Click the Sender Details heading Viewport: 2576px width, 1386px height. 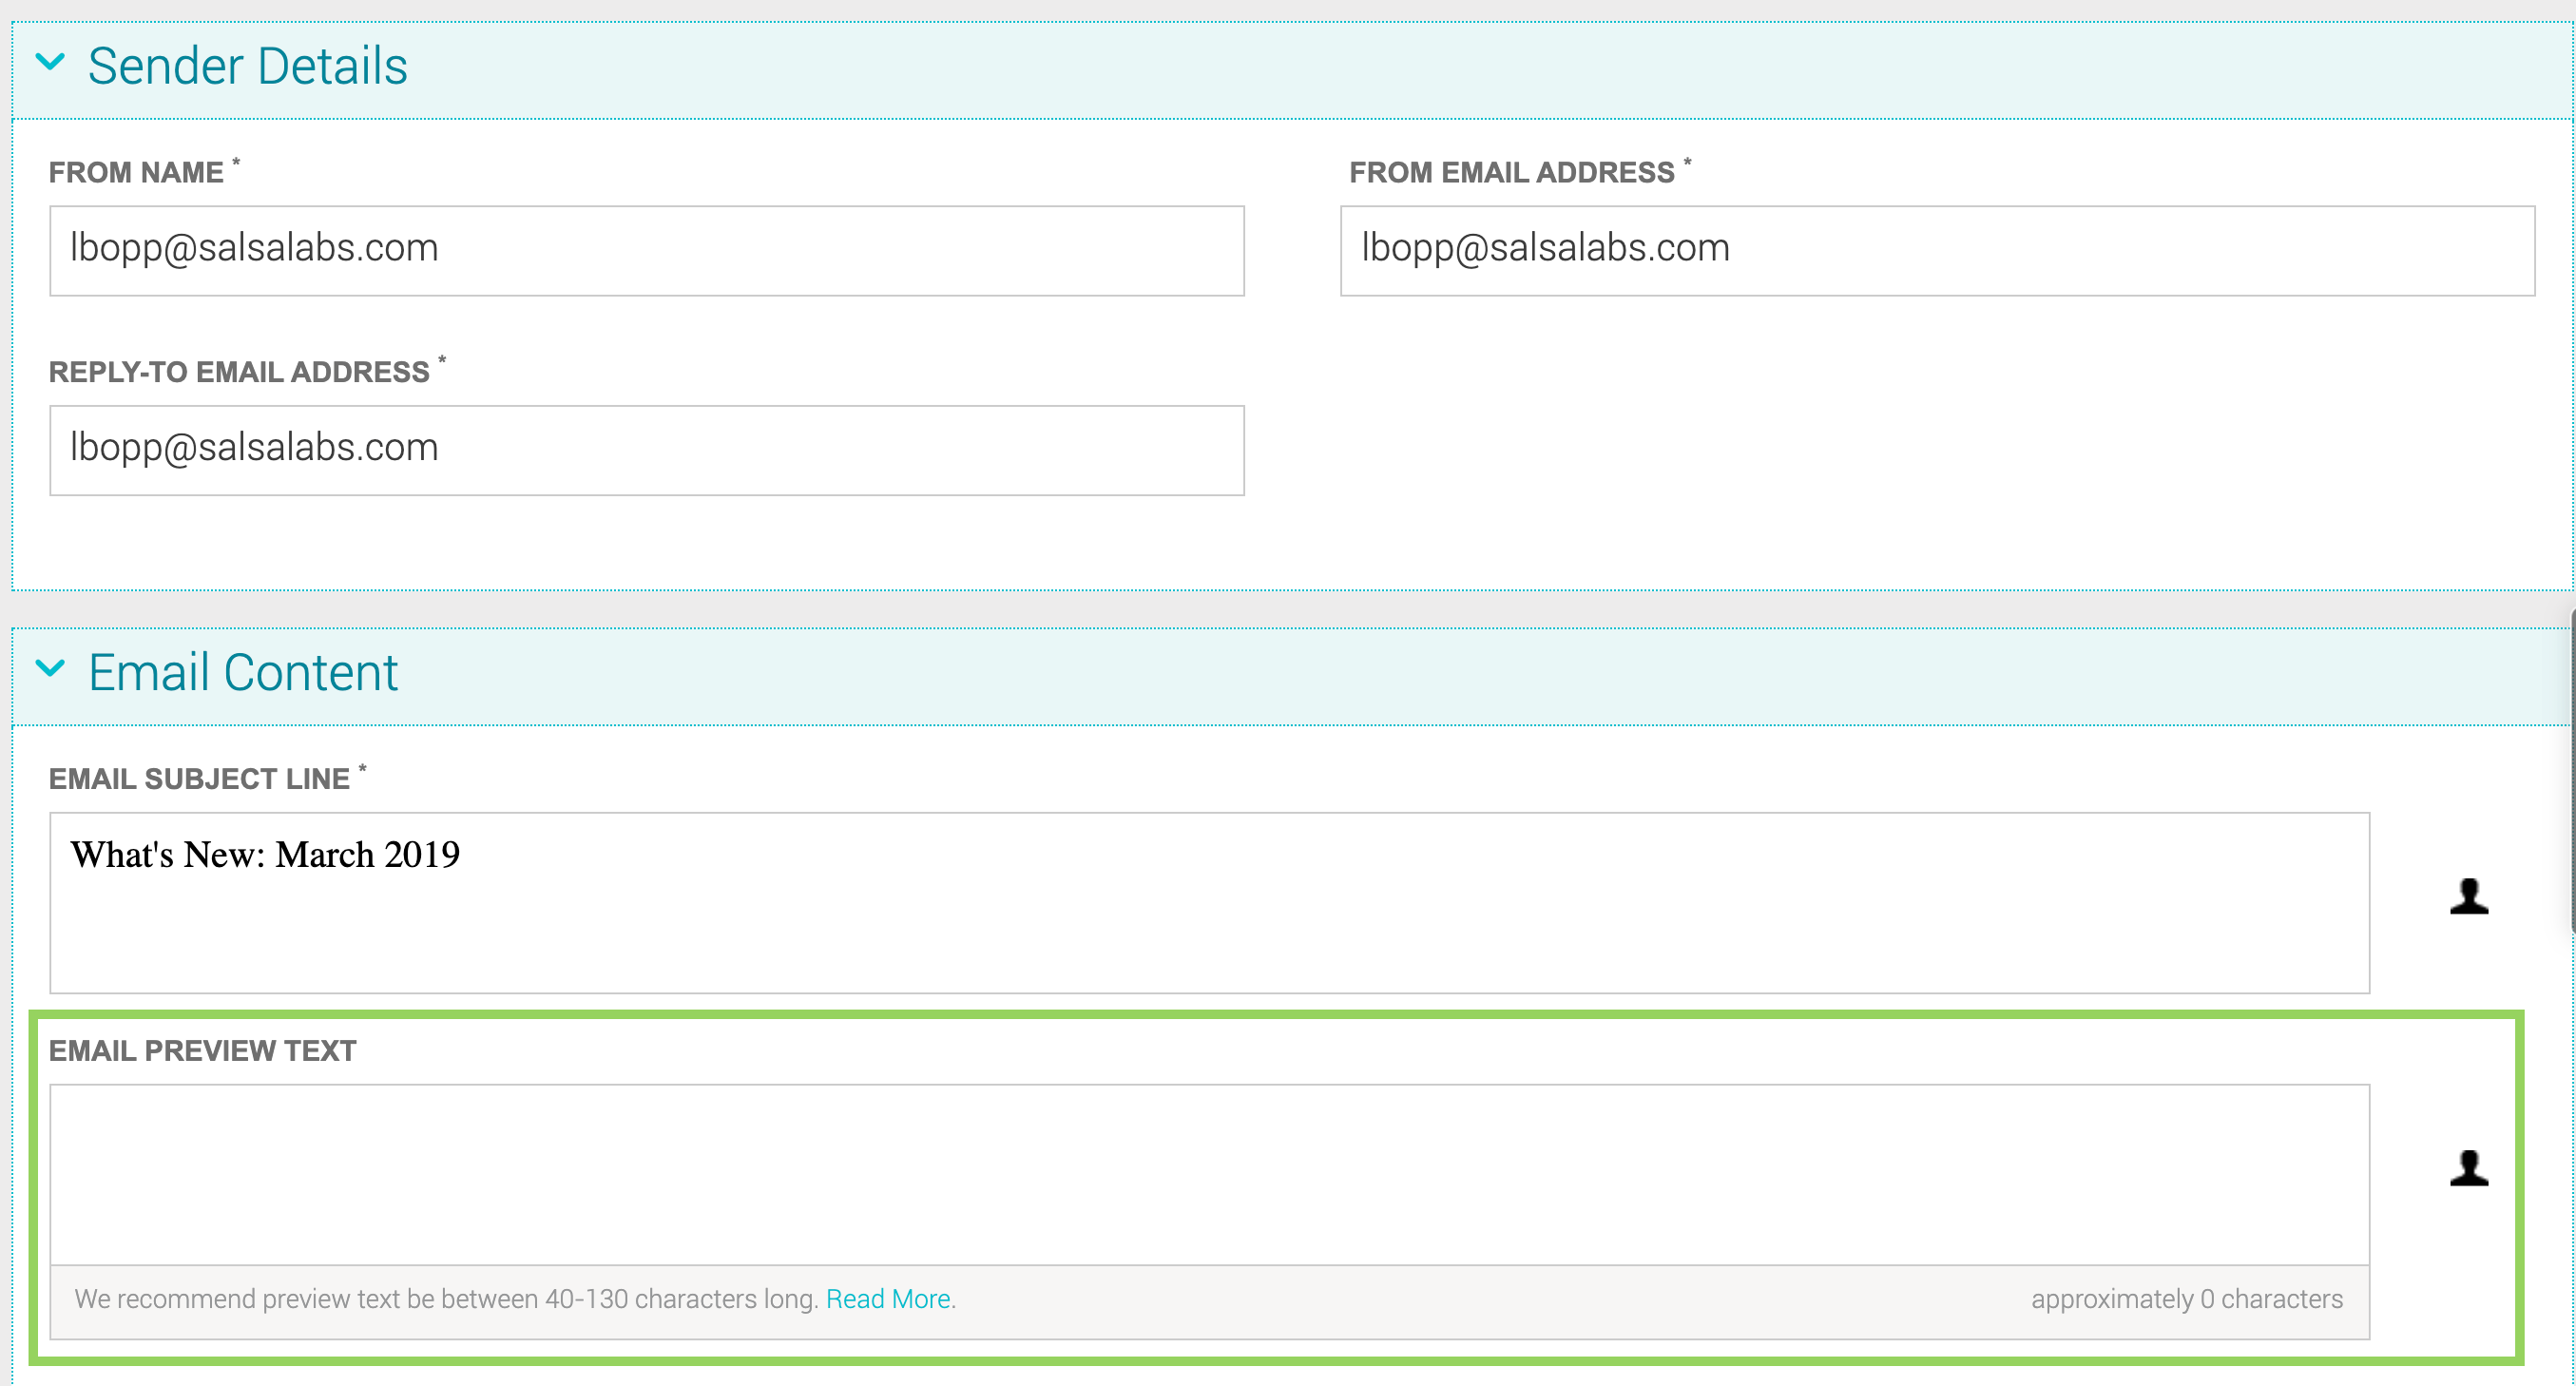pyautogui.click(x=247, y=66)
